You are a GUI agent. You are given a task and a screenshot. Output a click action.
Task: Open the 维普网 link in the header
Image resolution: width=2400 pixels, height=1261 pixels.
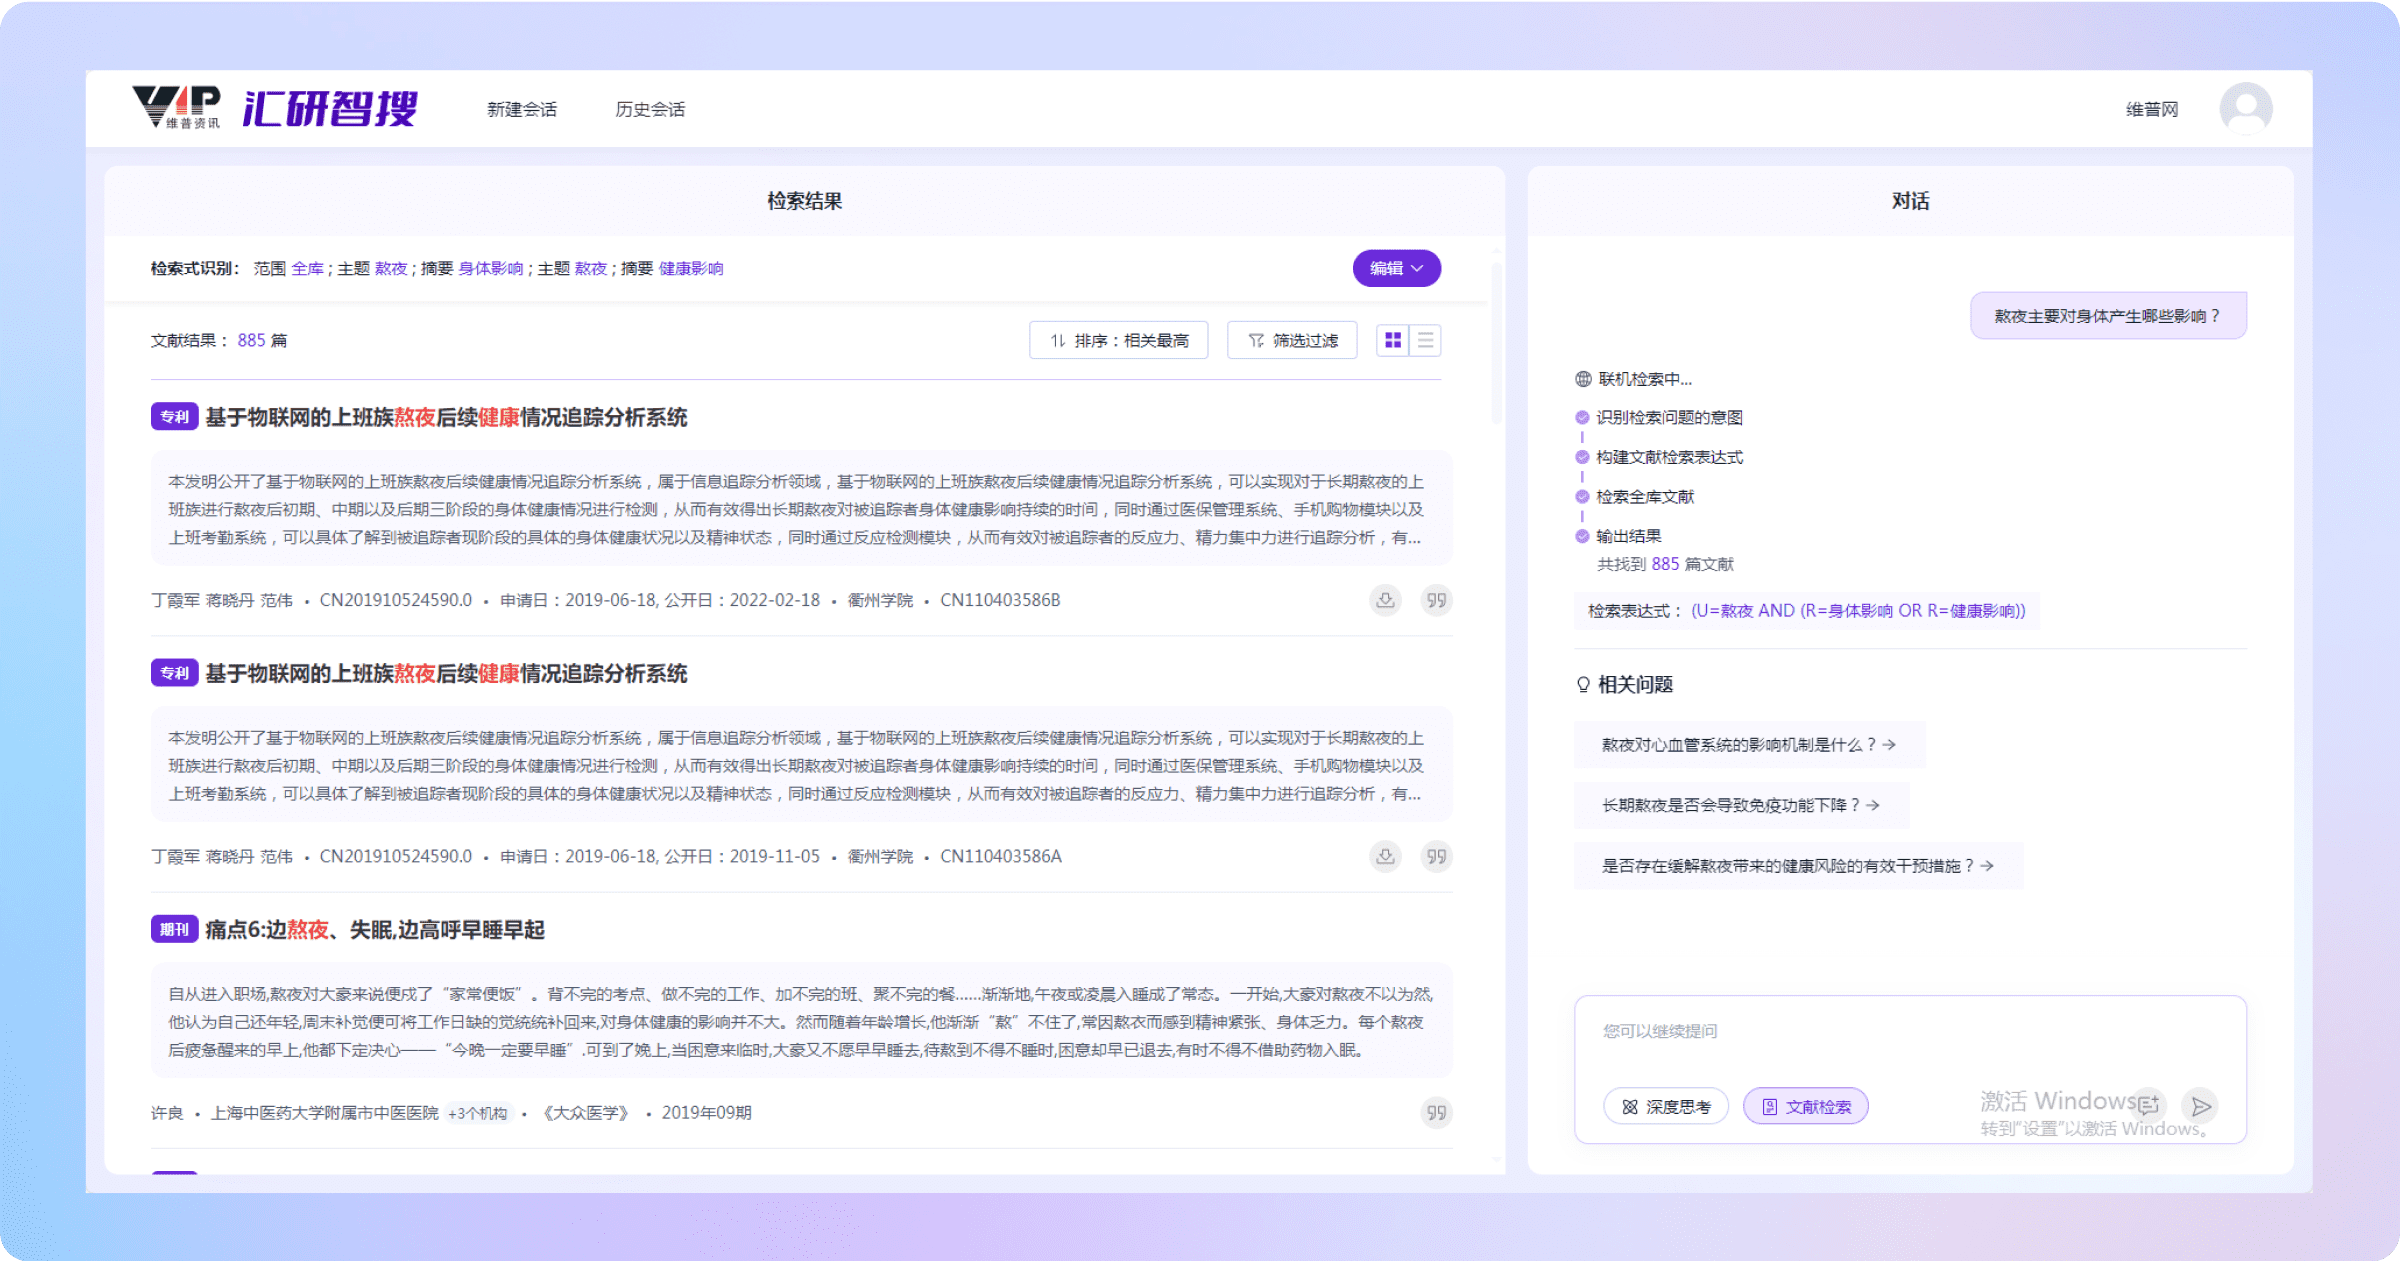click(2151, 109)
